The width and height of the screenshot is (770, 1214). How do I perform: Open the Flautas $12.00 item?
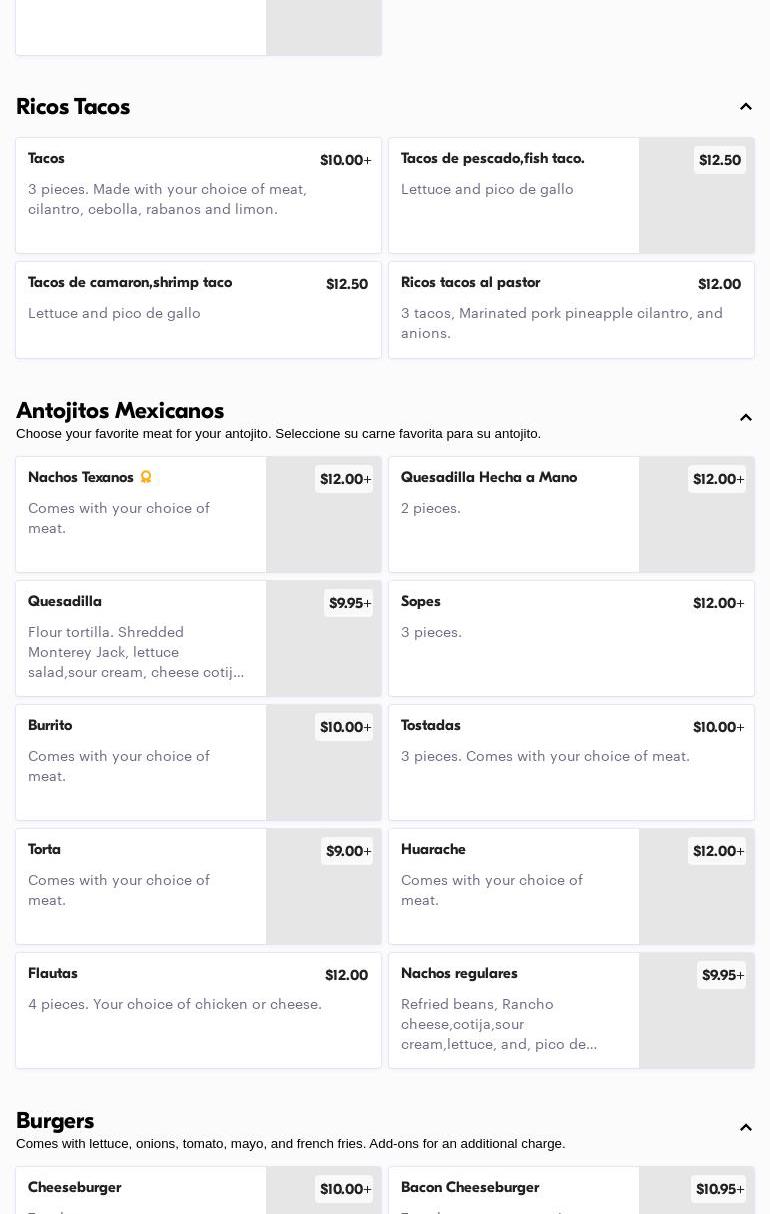pos(198,1010)
